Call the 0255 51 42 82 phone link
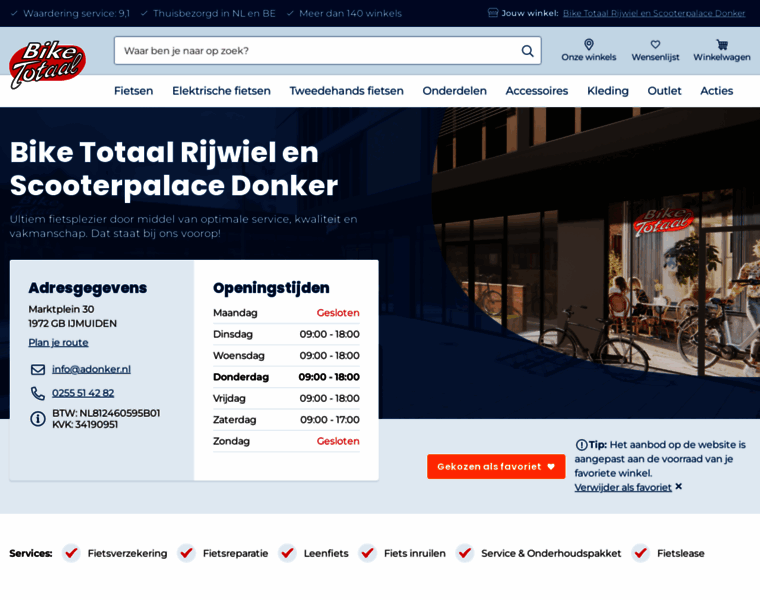Viewport: 760px width, 600px height. coord(83,393)
